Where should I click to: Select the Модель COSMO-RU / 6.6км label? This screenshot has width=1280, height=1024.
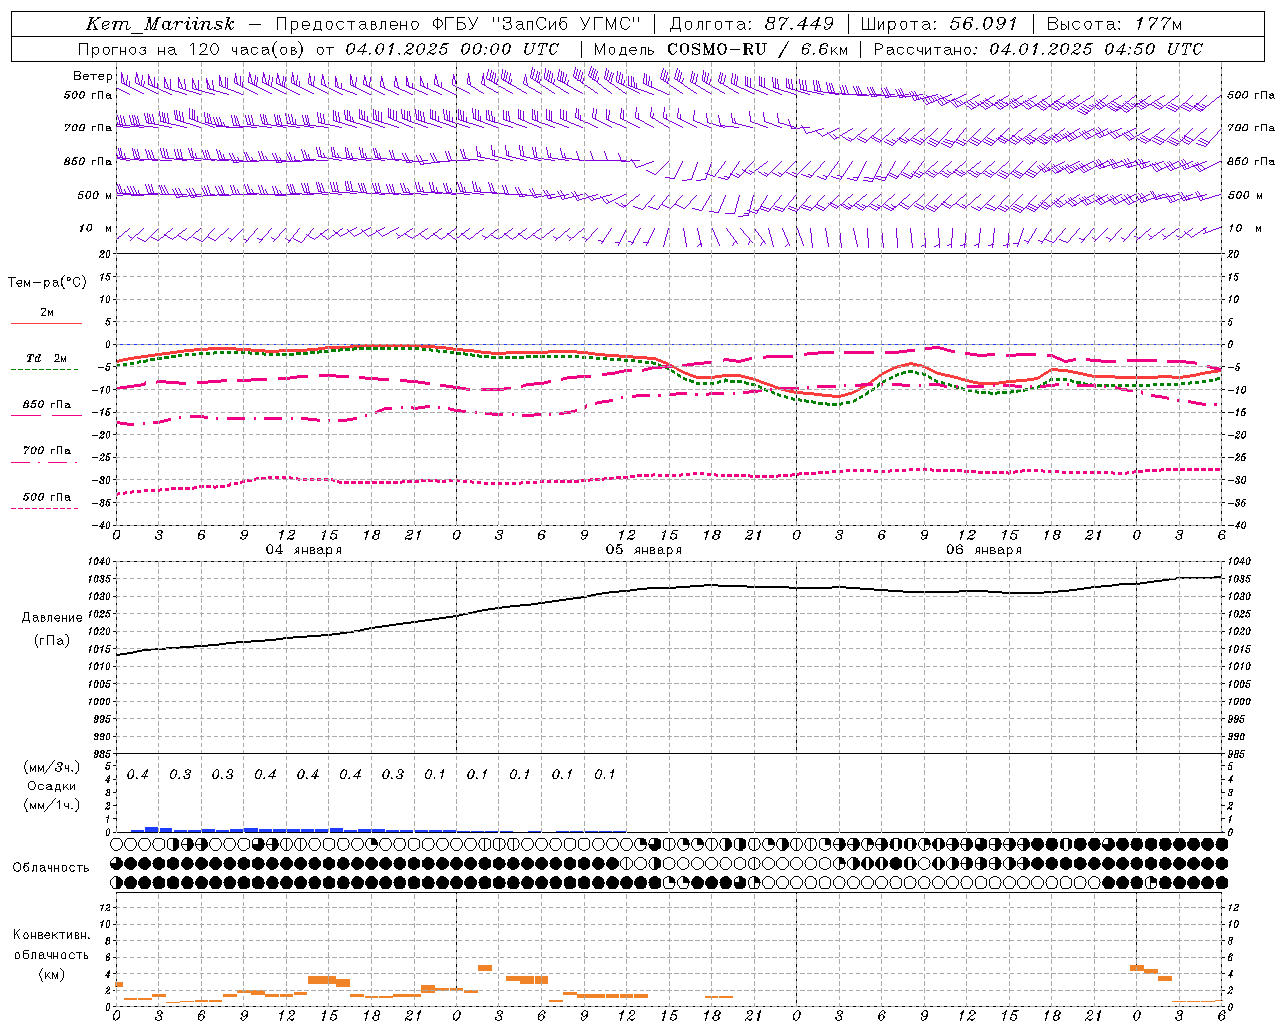coord(721,49)
